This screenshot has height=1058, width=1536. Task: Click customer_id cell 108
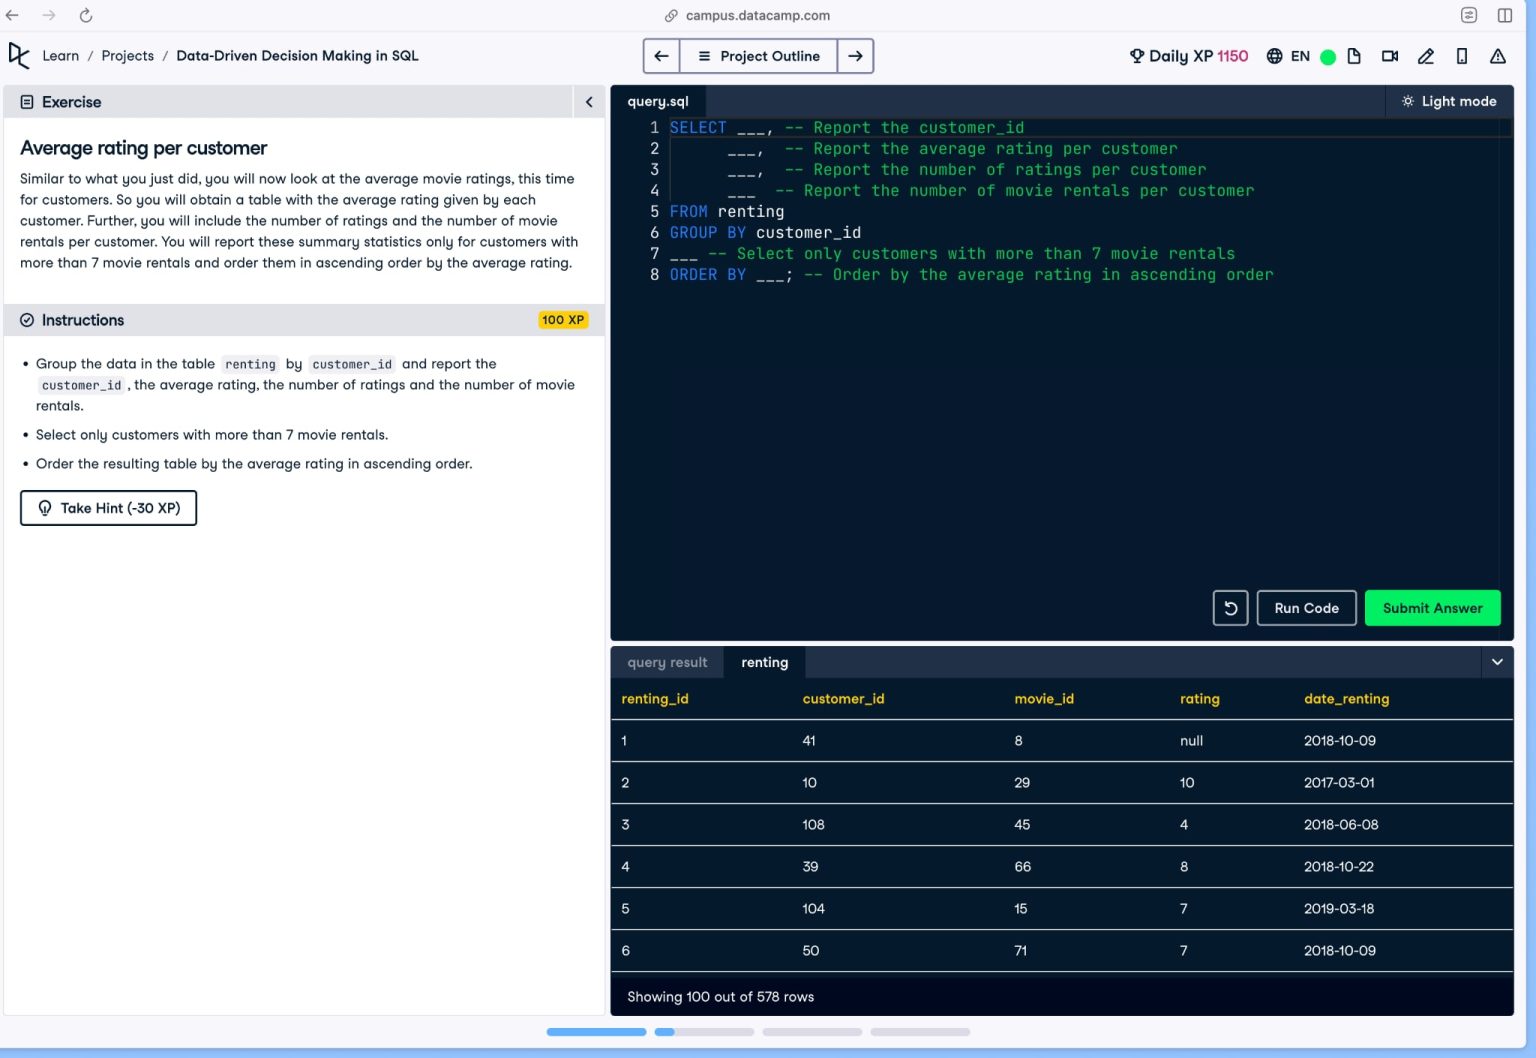(x=813, y=825)
